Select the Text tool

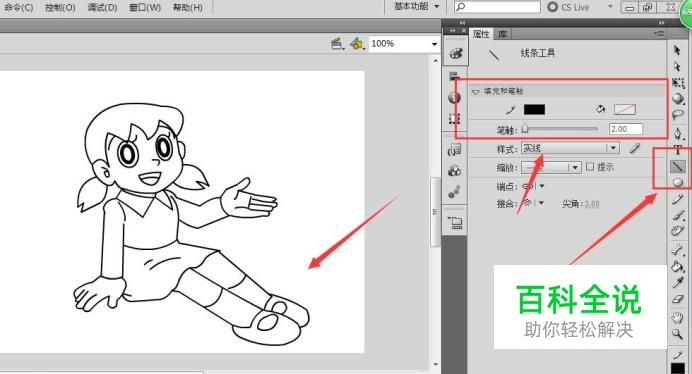tap(678, 151)
